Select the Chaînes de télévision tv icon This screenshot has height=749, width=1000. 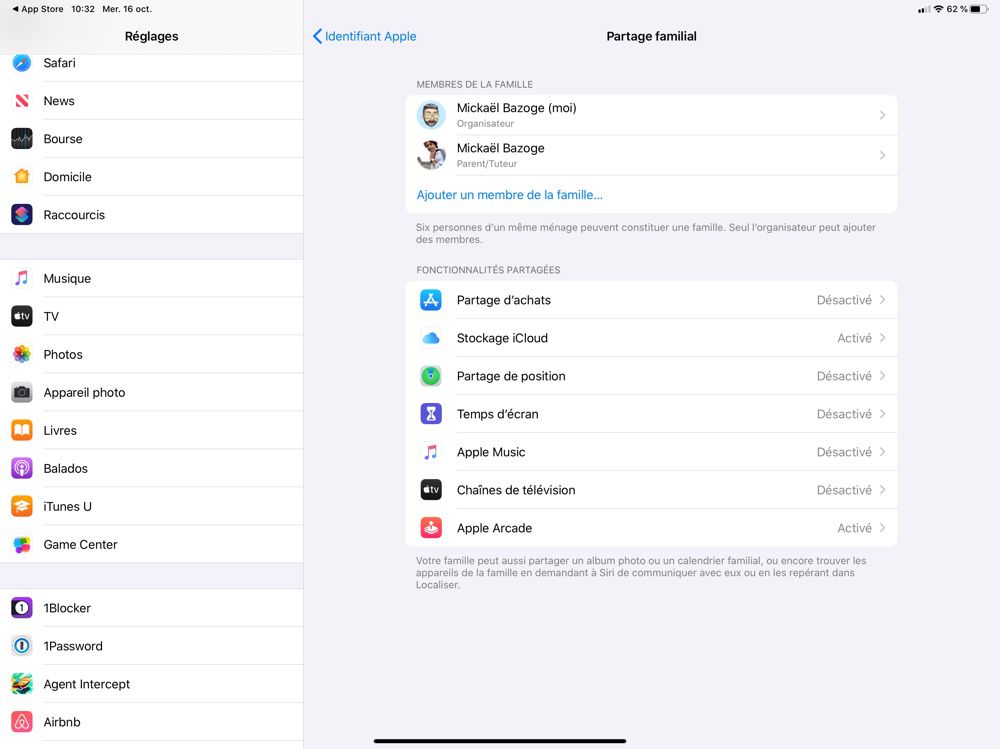coord(431,490)
